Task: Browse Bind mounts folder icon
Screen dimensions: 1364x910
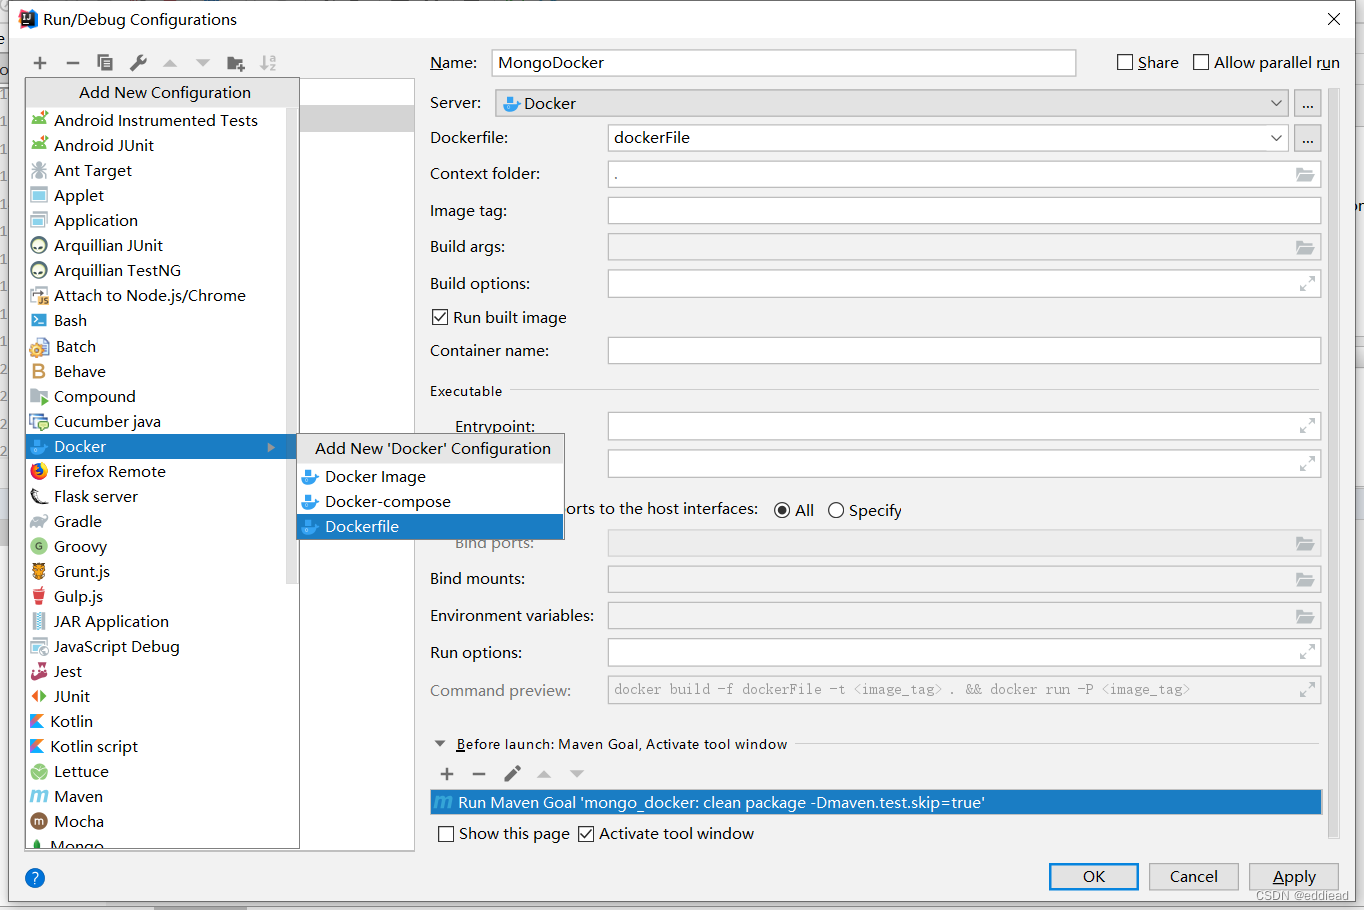Action: point(1305,580)
